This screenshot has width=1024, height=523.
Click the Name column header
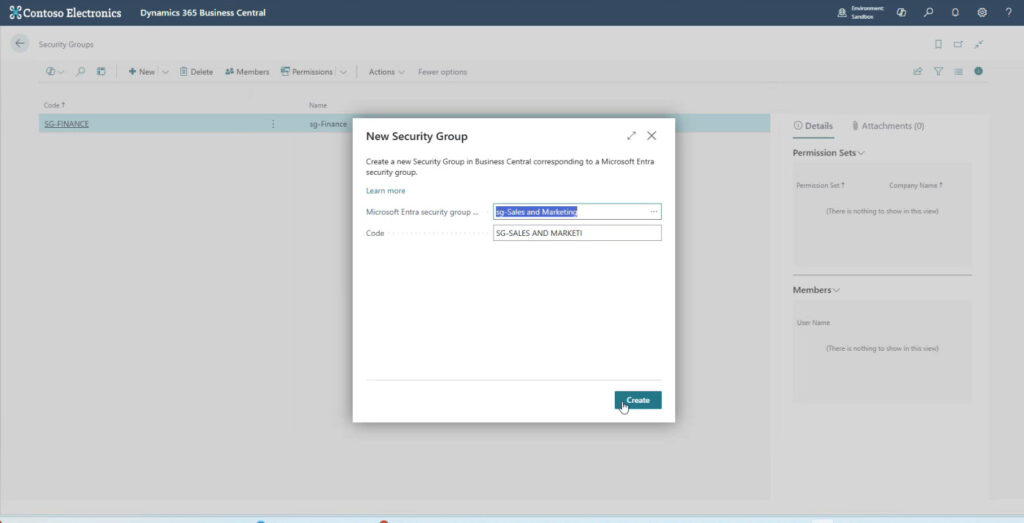click(318, 105)
